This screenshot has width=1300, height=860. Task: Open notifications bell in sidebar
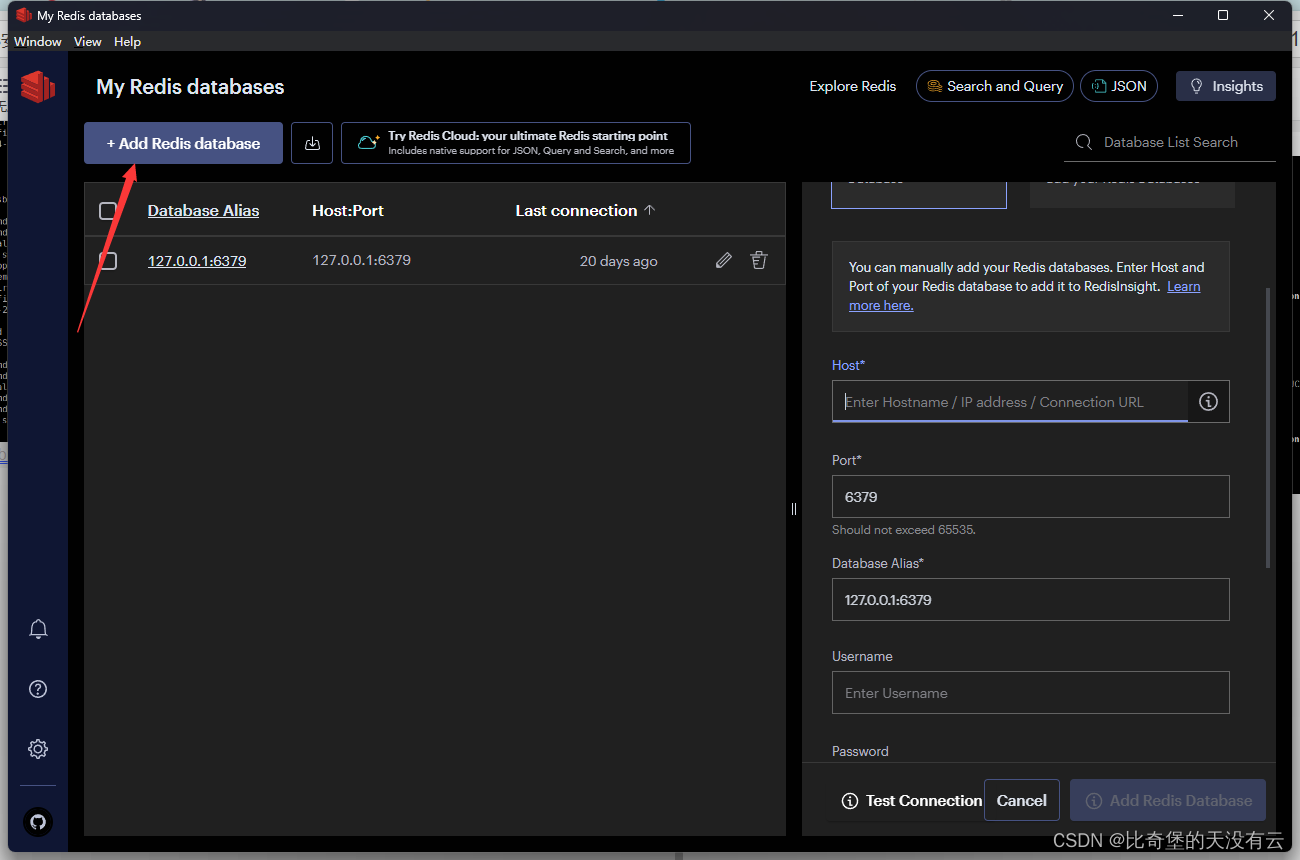pos(38,629)
